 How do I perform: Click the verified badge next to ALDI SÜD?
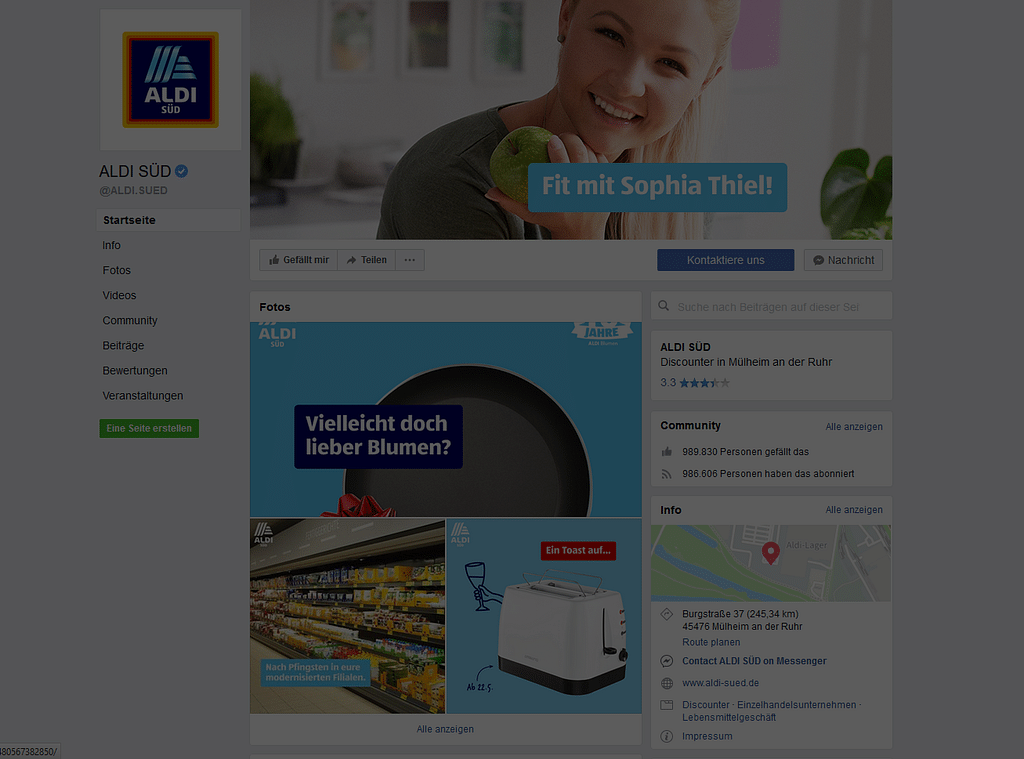182,171
